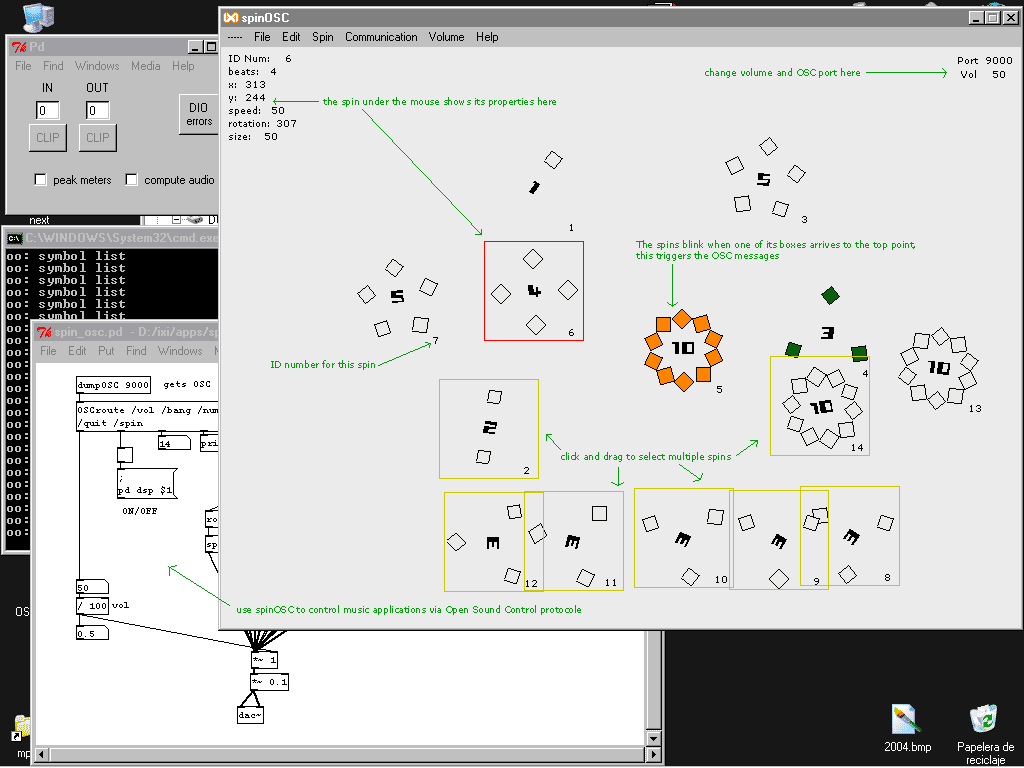The image size is (1024, 768).
Task: Click the '/ 100' vol object box
Action: pyautogui.click(x=93, y=606)
